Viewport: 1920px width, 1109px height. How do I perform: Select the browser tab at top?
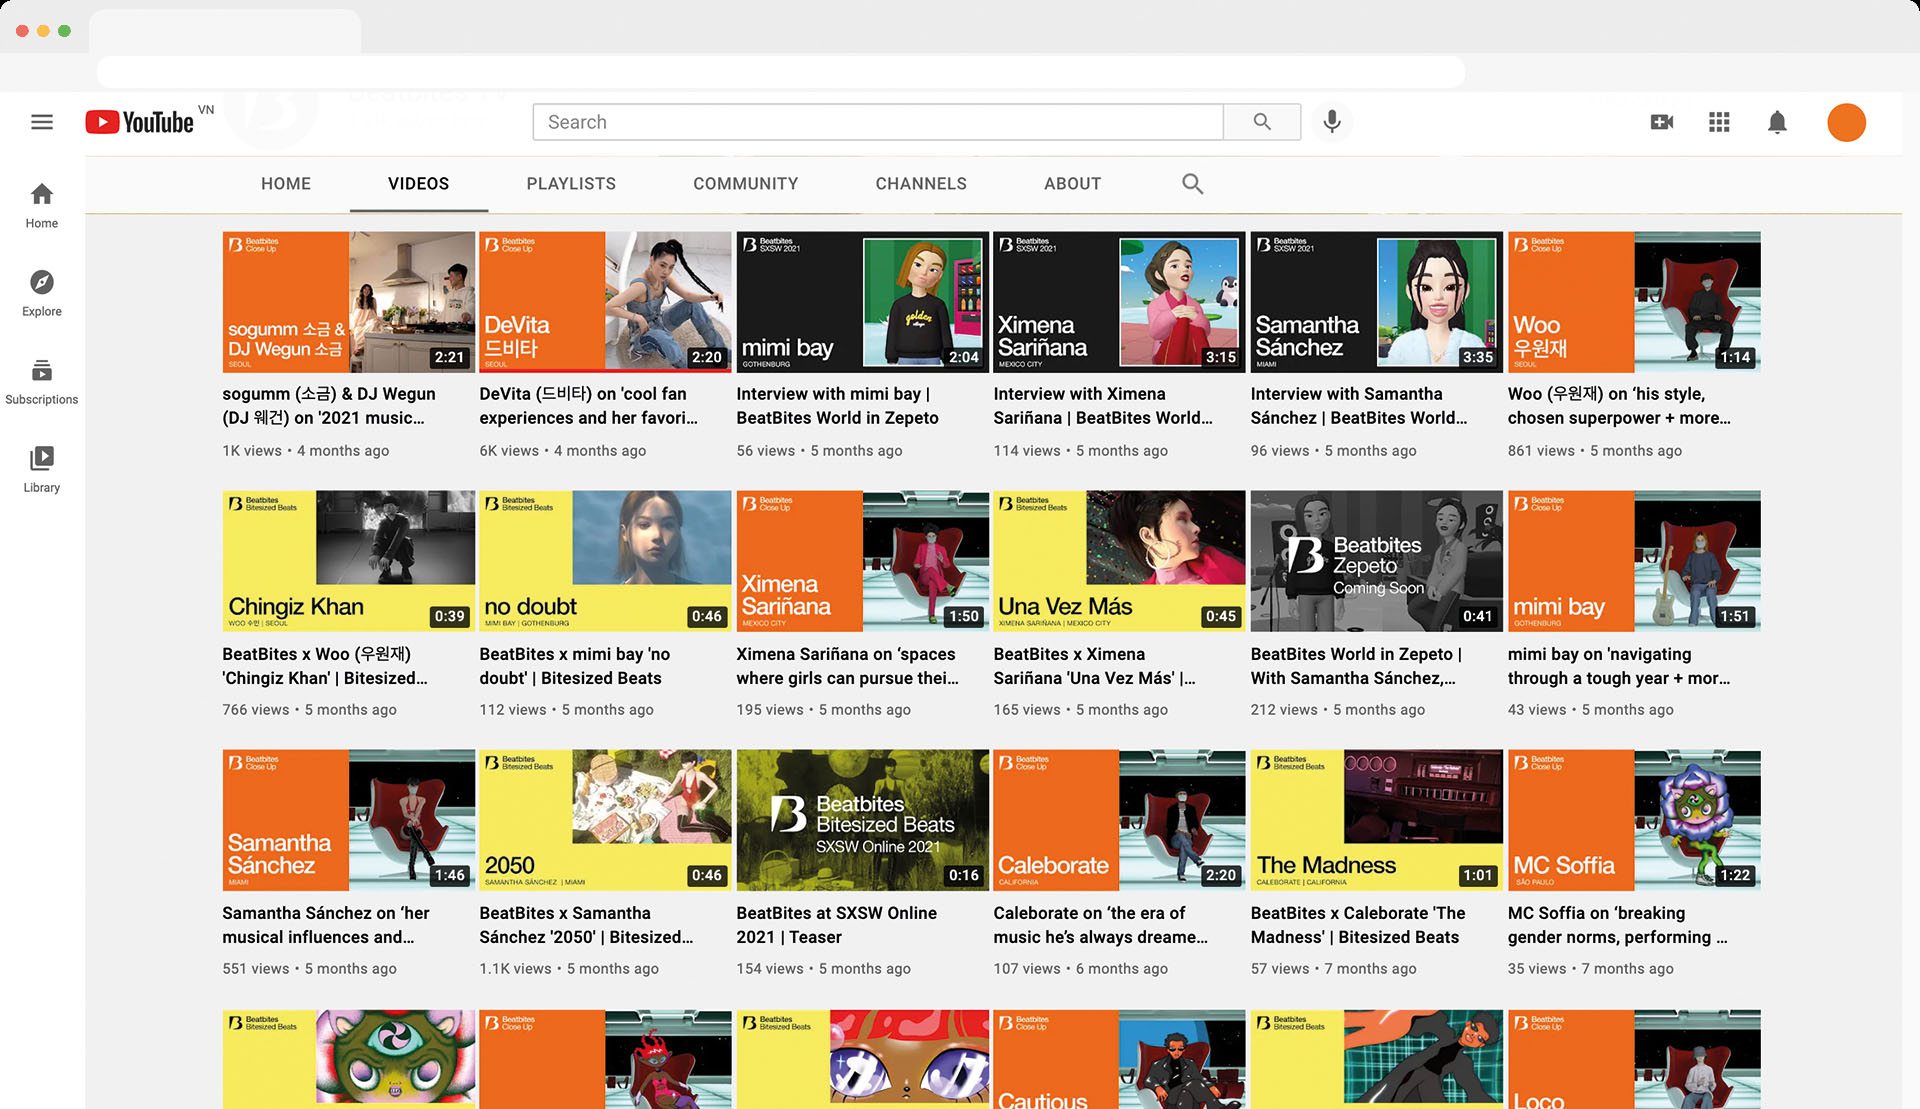(225, 31)
